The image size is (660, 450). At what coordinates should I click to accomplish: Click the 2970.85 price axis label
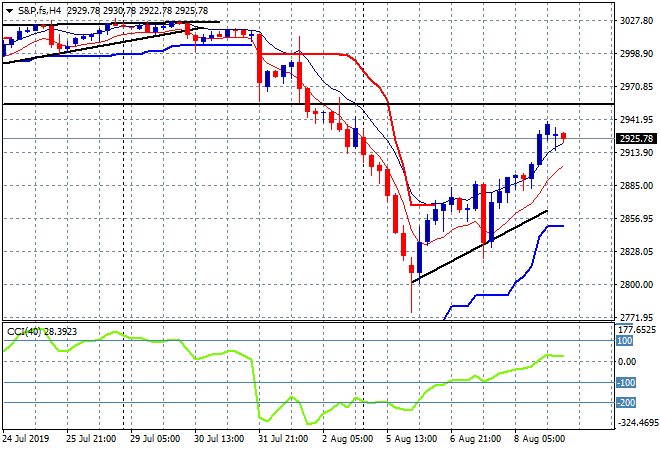click(636, 87)
